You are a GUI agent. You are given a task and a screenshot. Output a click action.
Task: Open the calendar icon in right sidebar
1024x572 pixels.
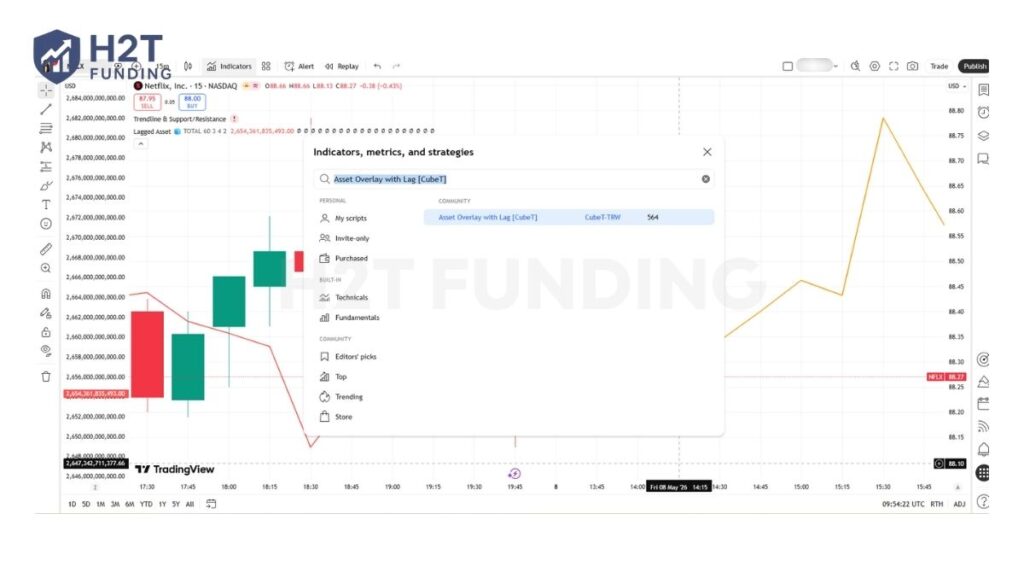pos(983,404)
